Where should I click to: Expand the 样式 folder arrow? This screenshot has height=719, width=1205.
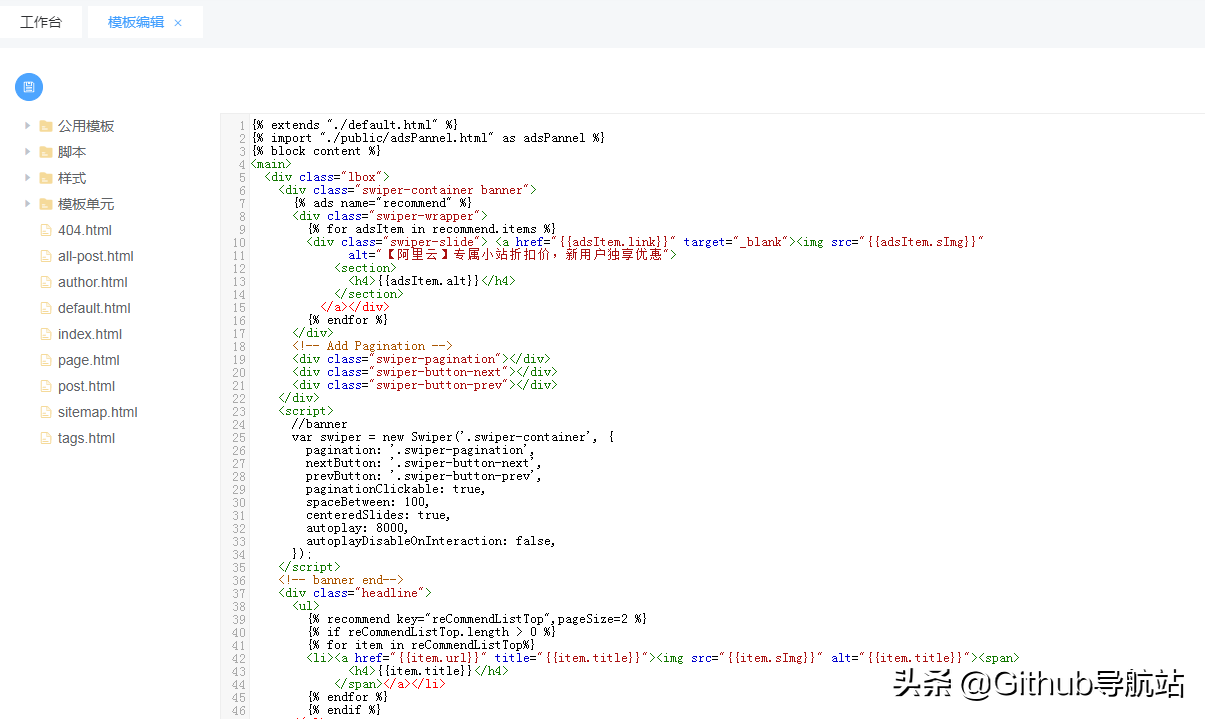pyautogui.click(x=27, y=178)
